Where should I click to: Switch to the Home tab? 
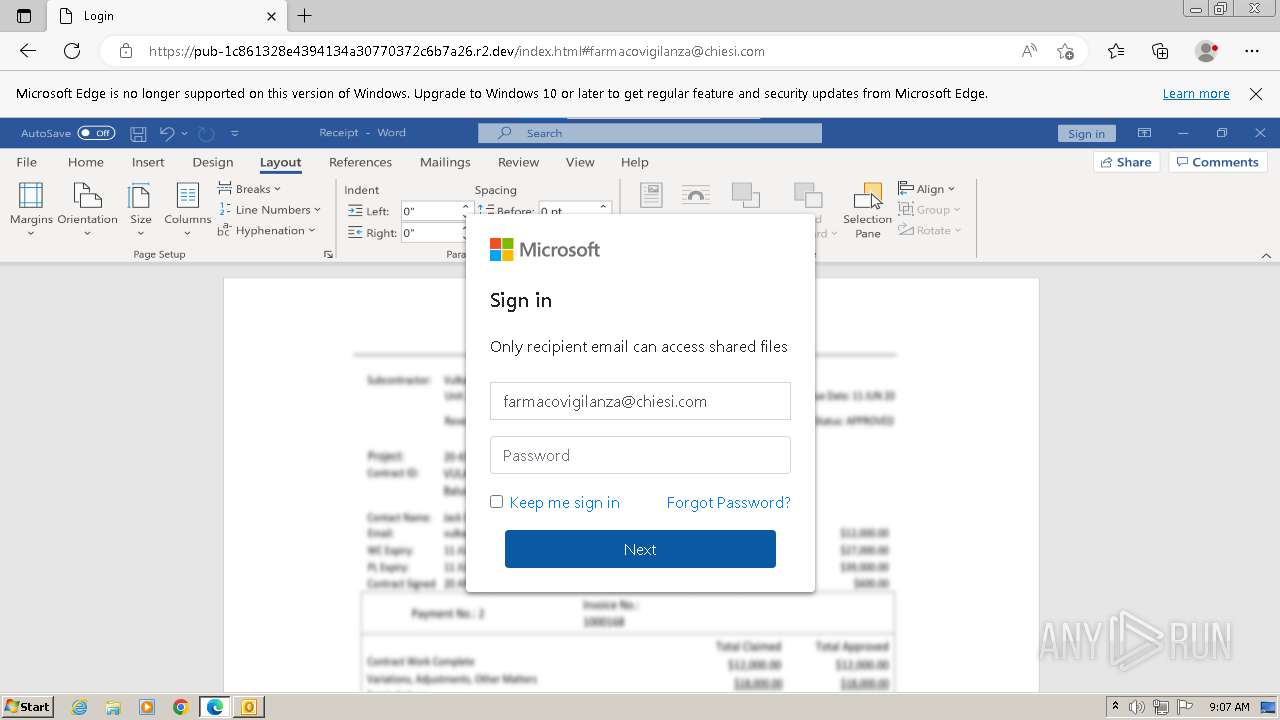pyautogui.click(x=86, y=162)
